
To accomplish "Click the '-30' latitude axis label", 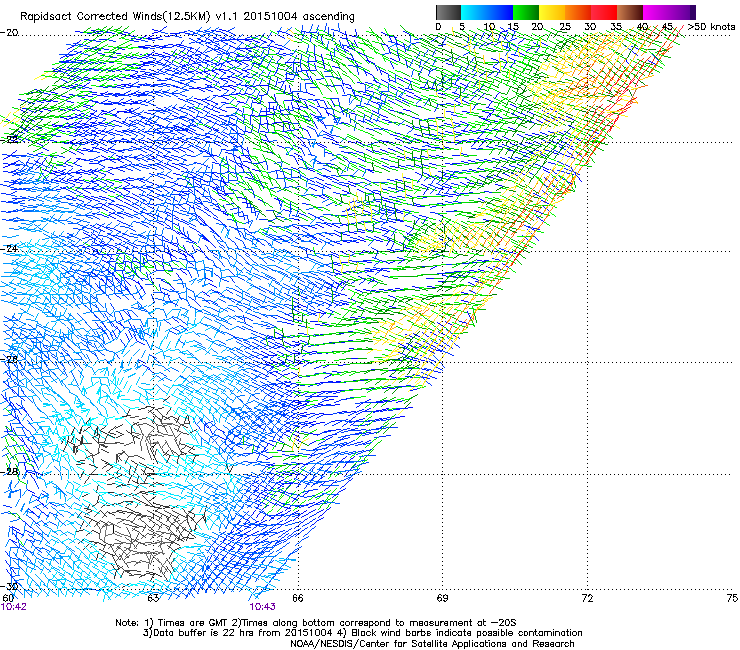I will click(9, 586).
